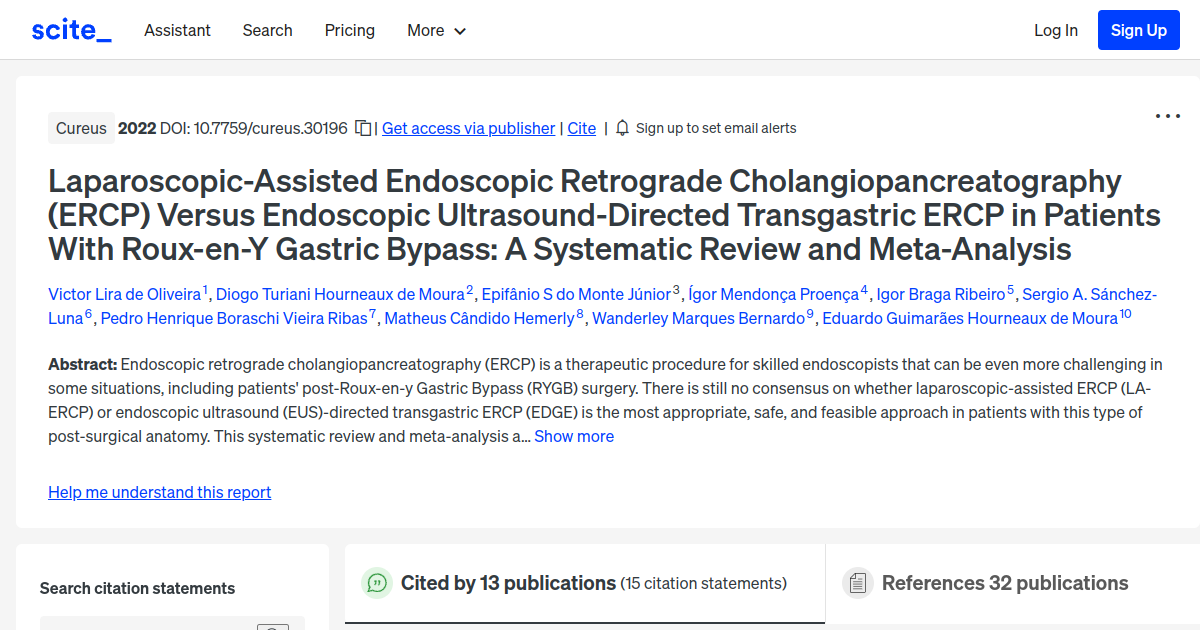Click the search icon in citation statements box
Viewport: 1200px width, 630px height.
(272, 626)
